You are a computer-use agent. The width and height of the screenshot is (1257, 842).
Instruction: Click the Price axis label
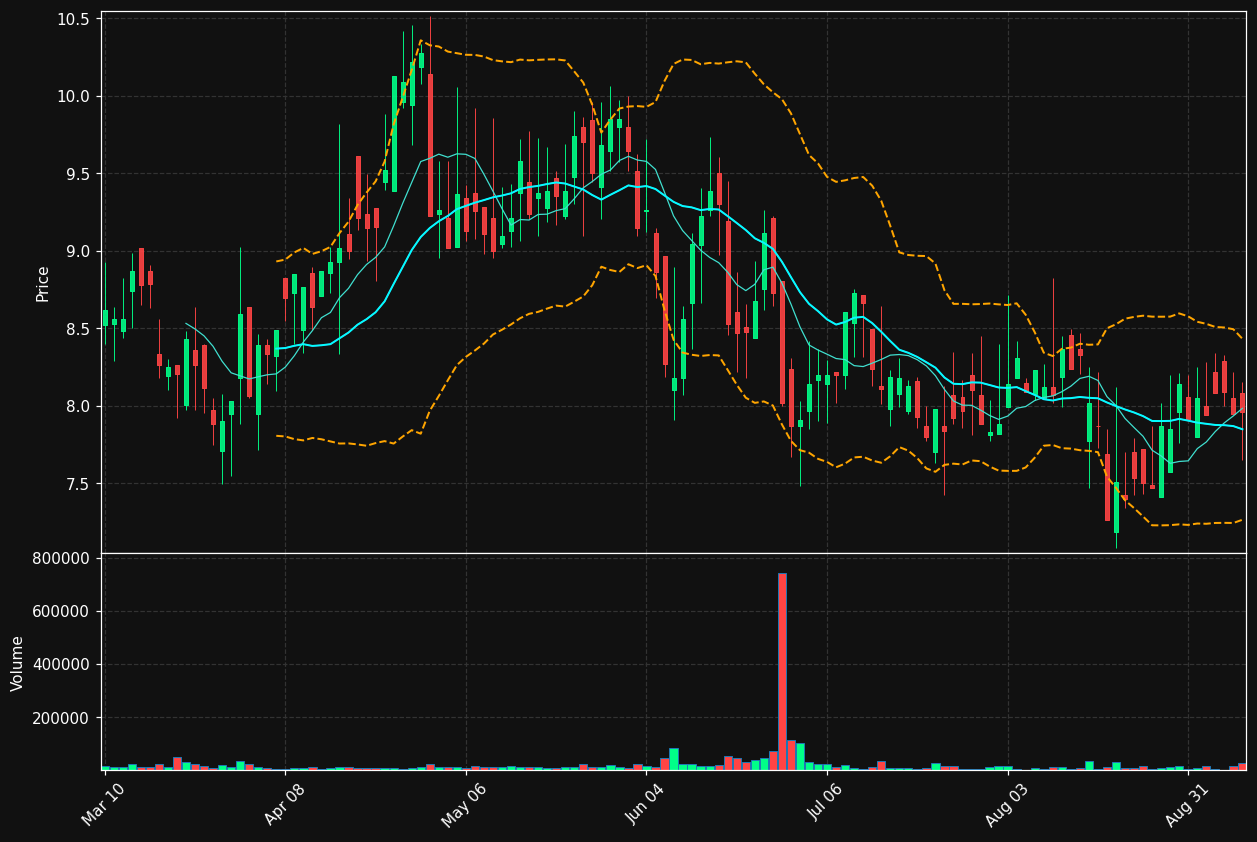(x=43, y=284)
